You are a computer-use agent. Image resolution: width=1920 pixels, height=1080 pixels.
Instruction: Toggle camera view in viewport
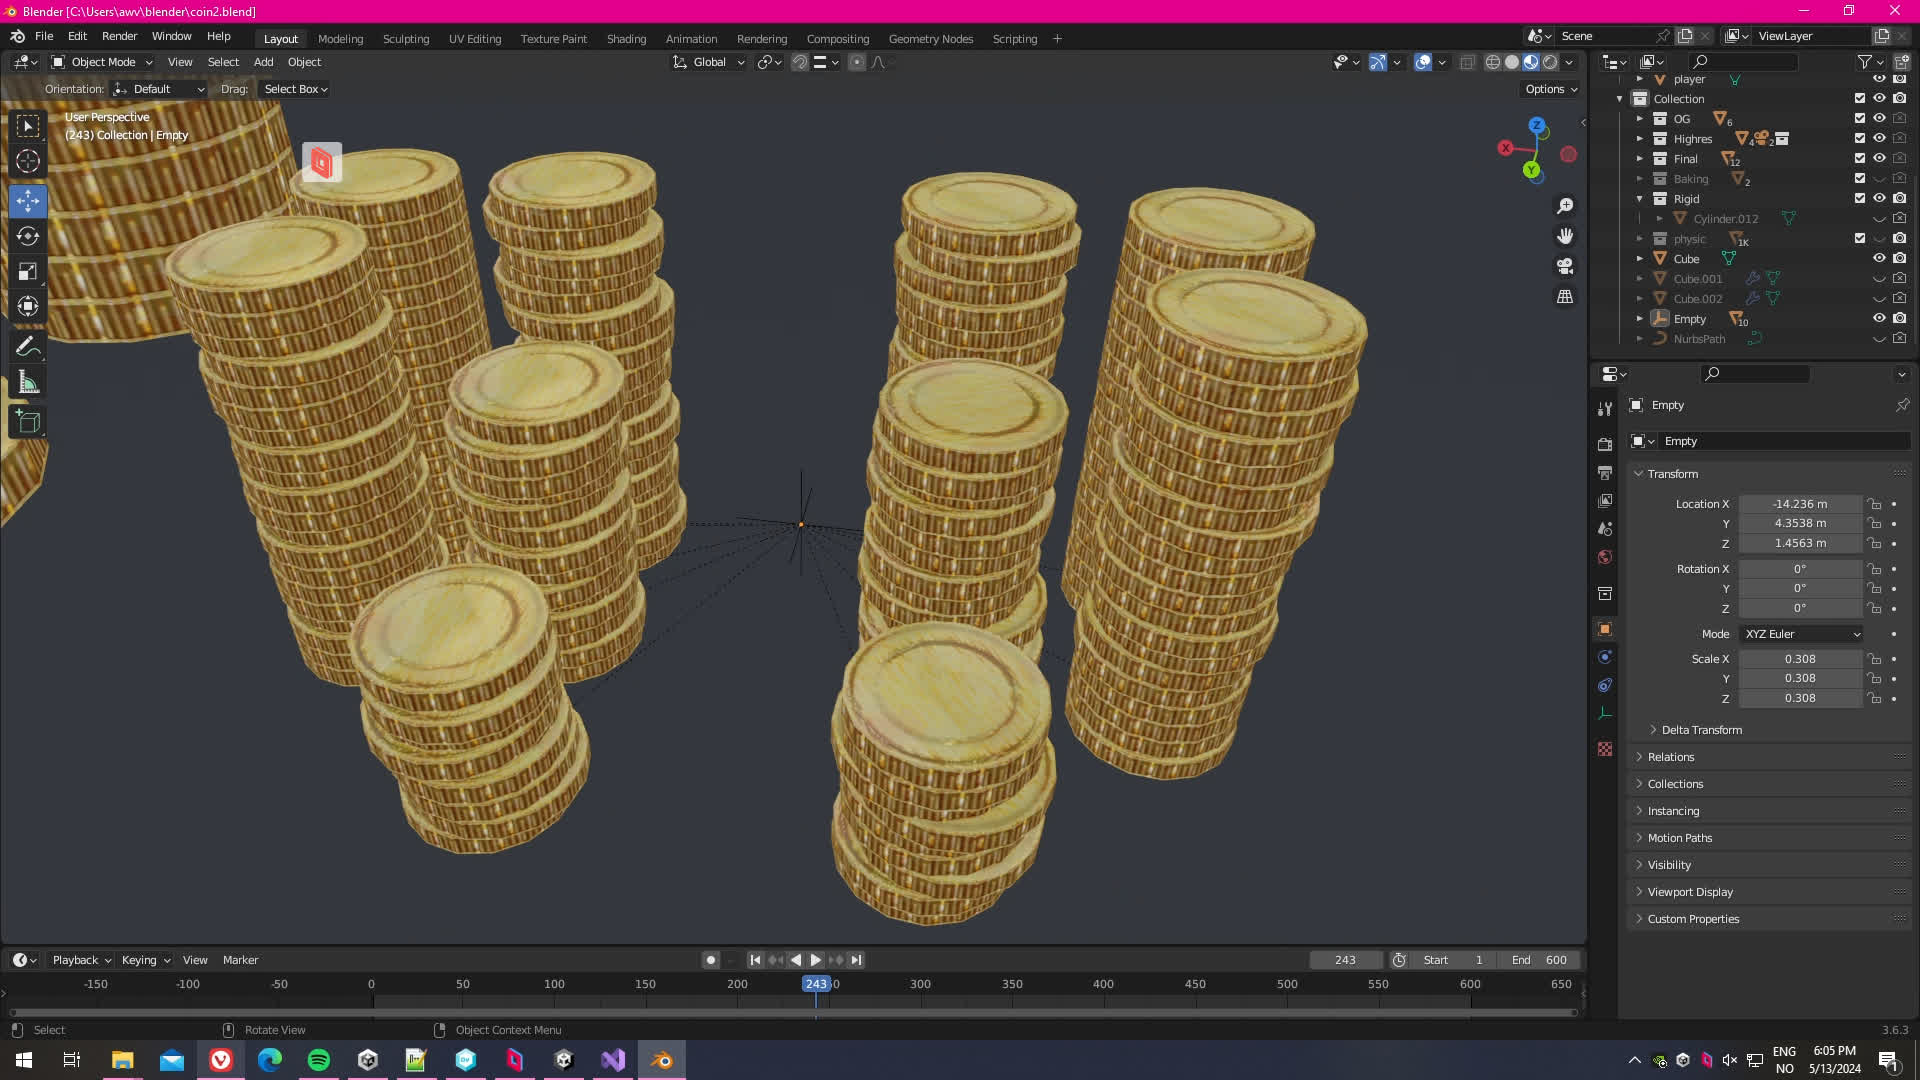[1565, 266]
